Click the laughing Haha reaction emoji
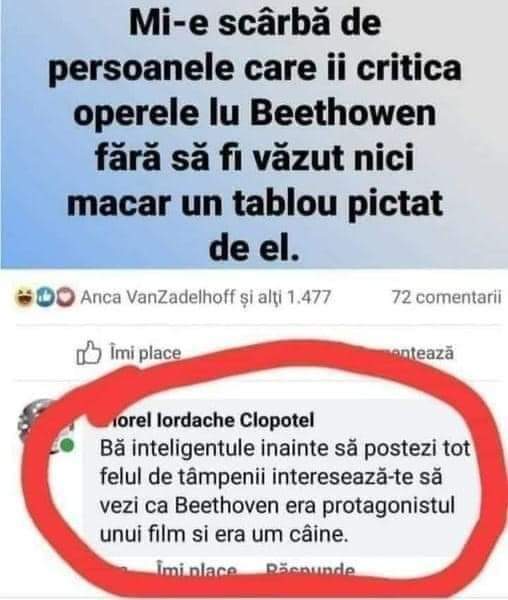This screenshot has width=508, height=600. (x=24, y=297)
